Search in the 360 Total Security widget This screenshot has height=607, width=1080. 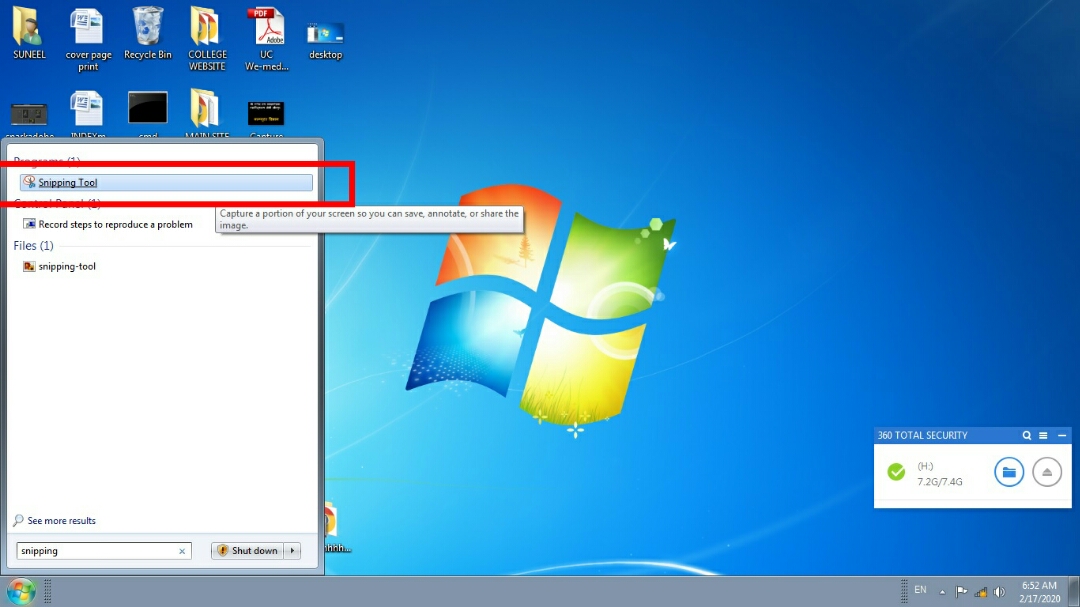pyautogui.click(x=1026, y=435)
